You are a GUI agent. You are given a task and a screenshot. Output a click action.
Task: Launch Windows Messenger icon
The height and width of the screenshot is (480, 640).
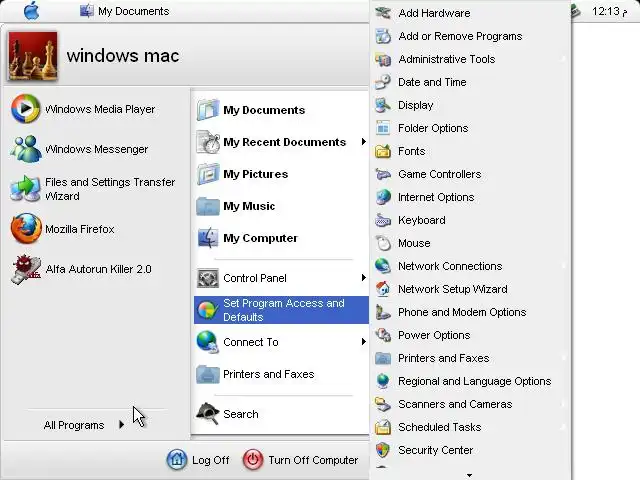(x=25, y=149)
